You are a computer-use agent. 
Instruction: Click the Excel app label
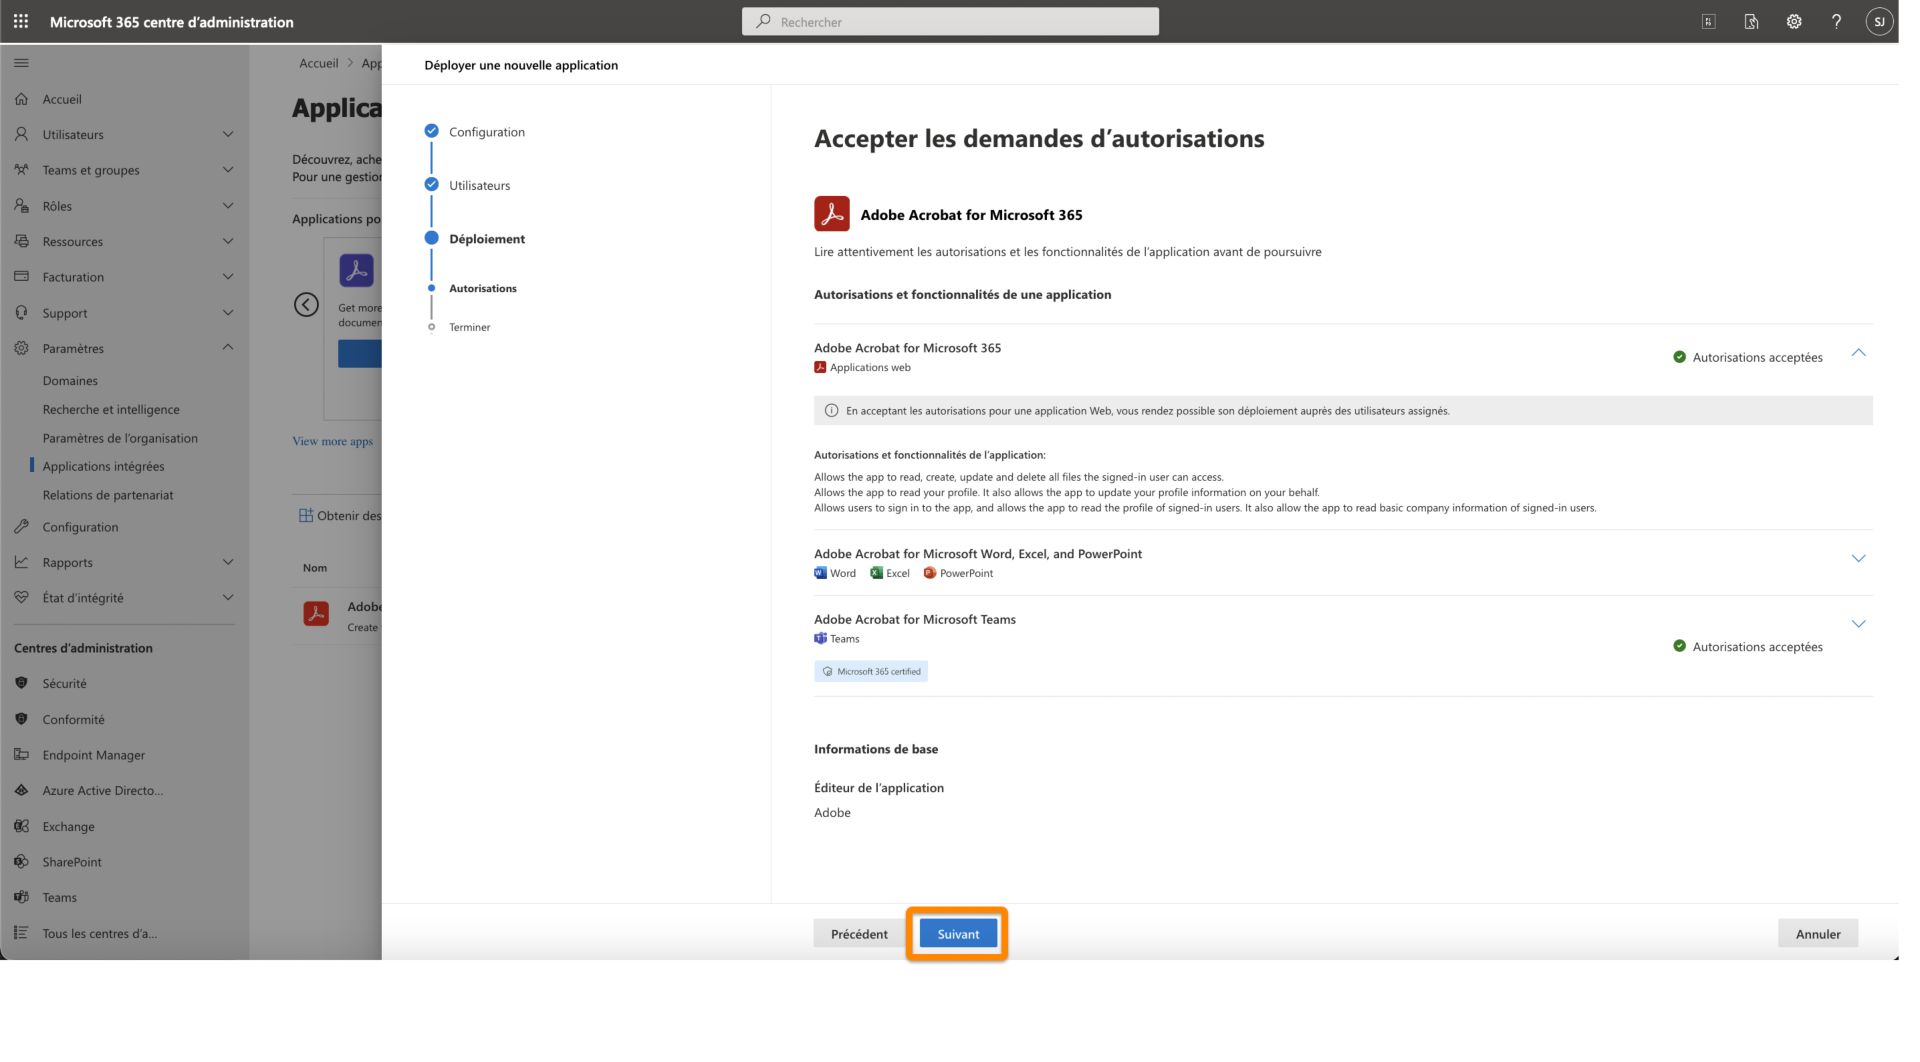pyautogui.click(x=898, y=573)
